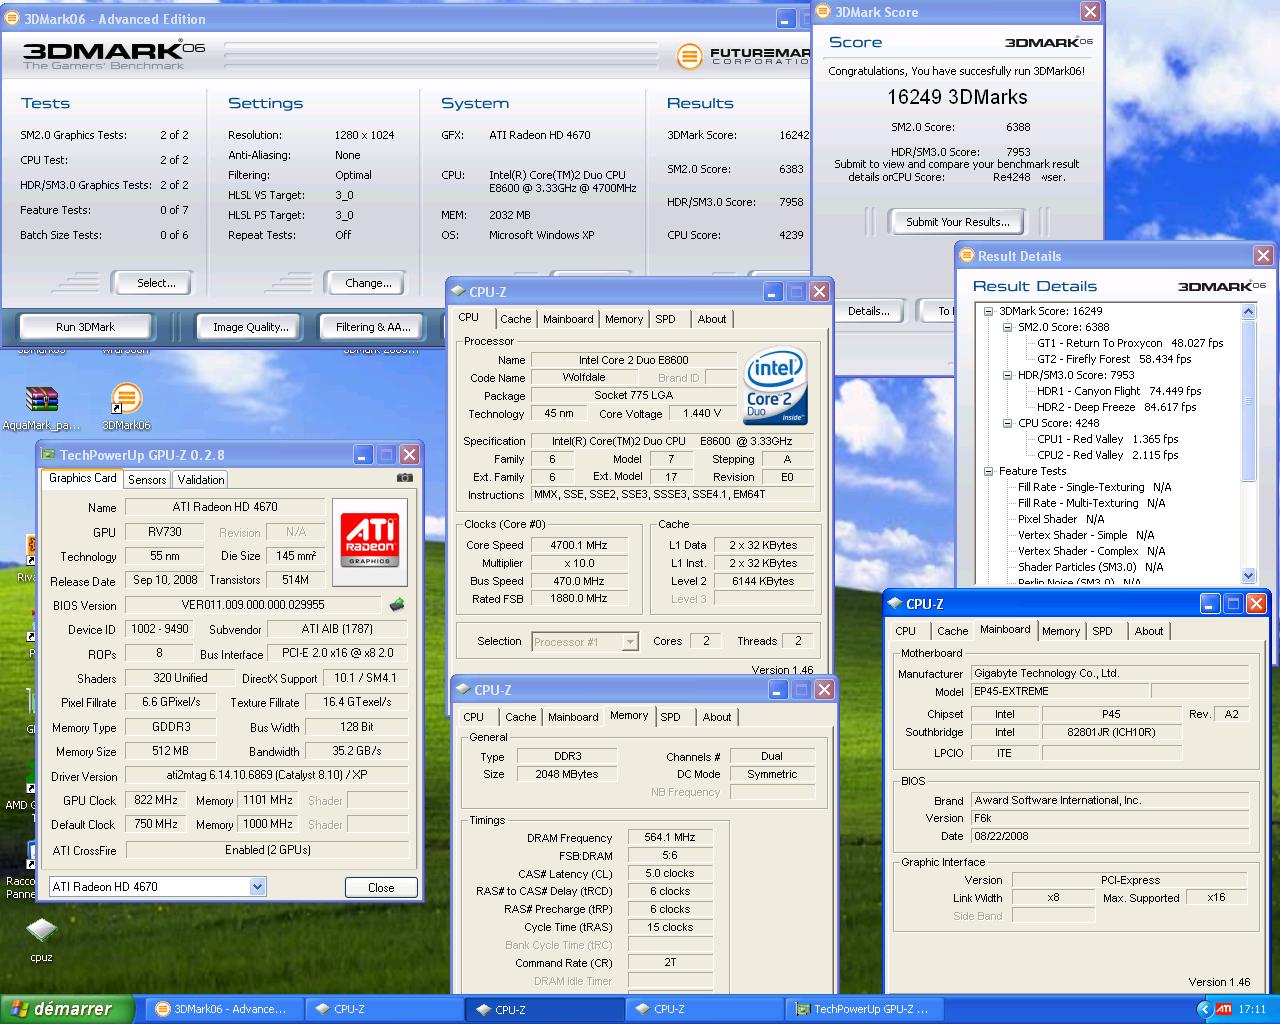Click the Futuremark logo in 3DMark06

(x=745, y=57)
